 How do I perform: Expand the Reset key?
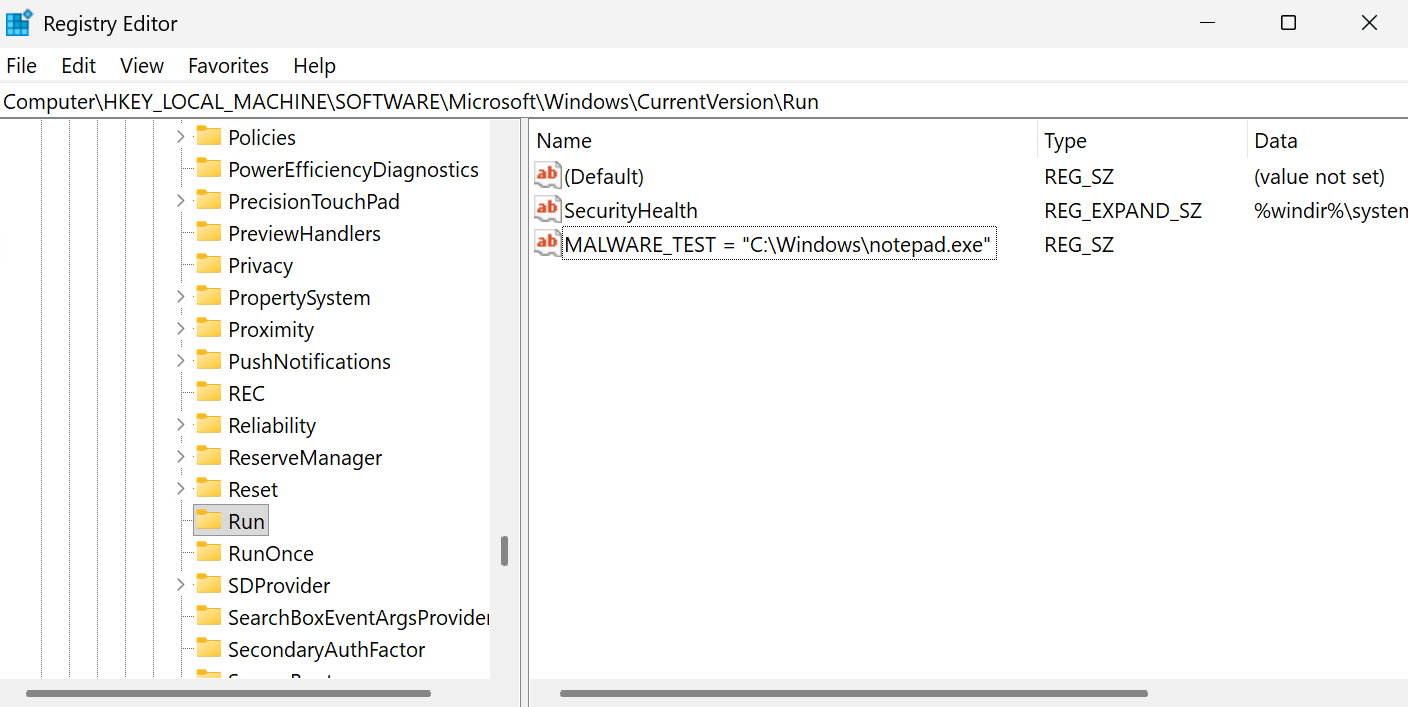tap(181, 489)
